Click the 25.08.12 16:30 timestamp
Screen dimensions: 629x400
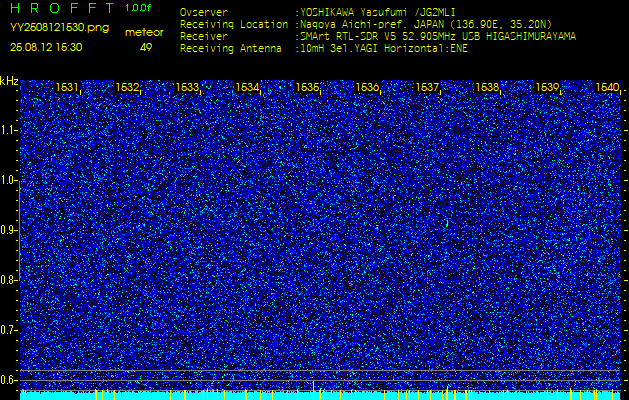(x=46, y=47)
